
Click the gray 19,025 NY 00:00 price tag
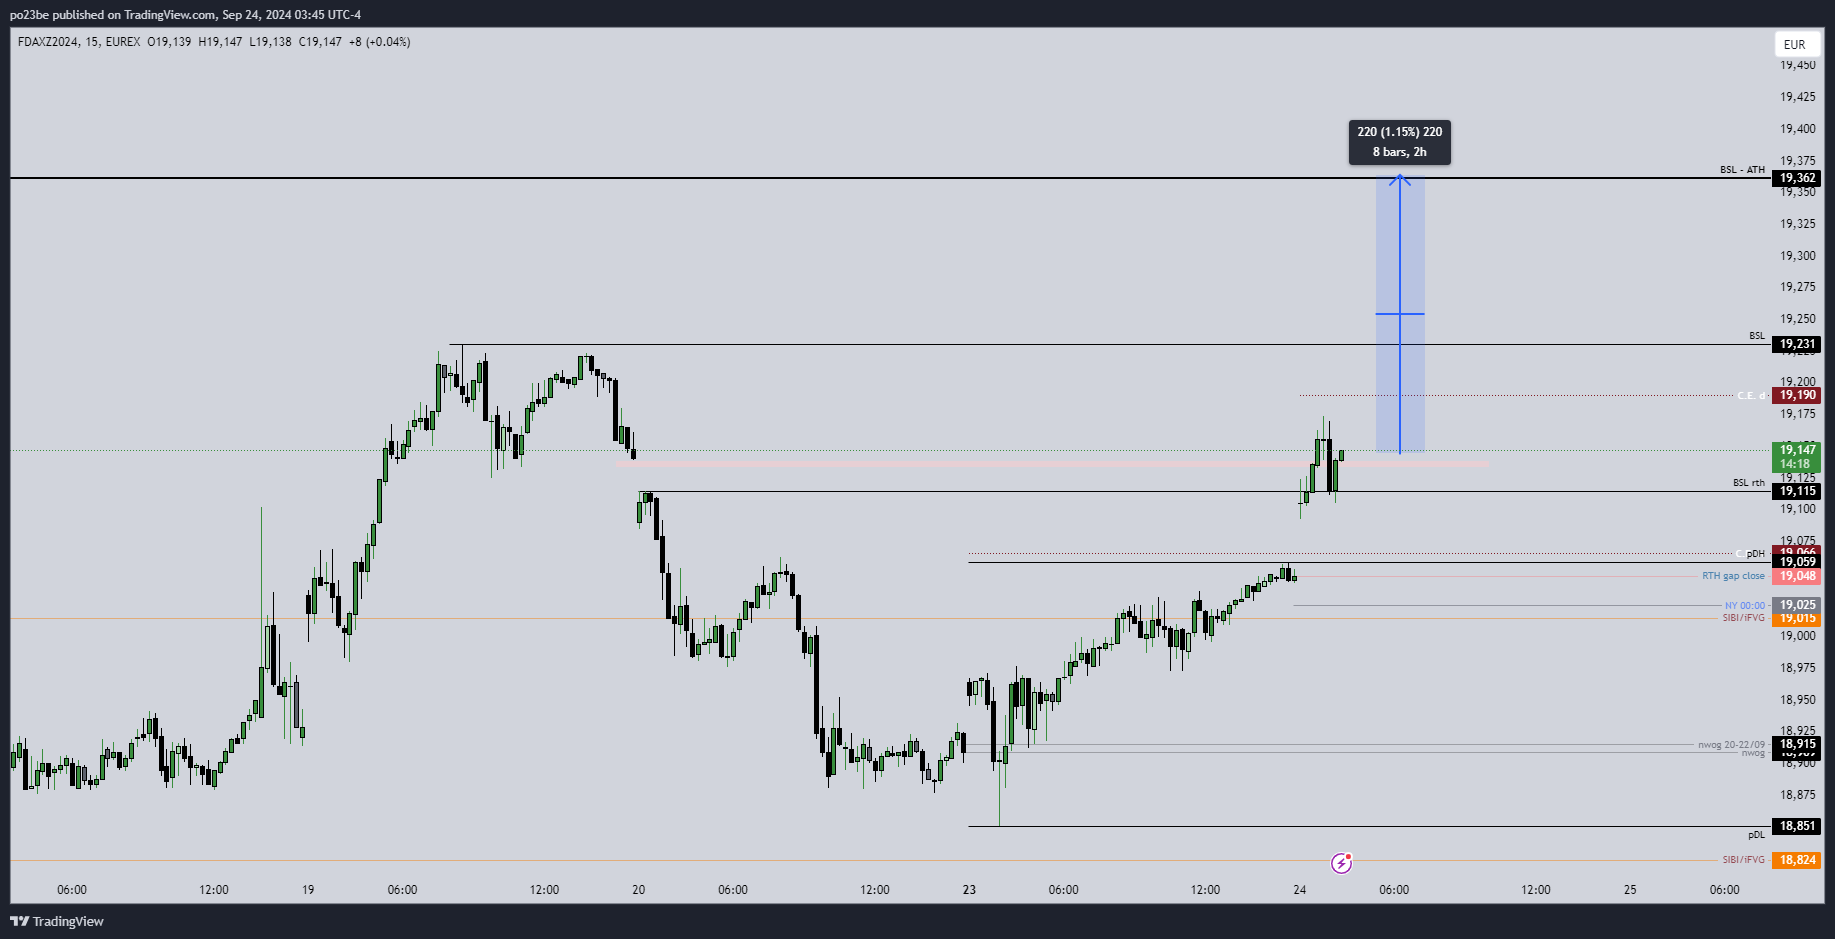(x=1797, y=605)
